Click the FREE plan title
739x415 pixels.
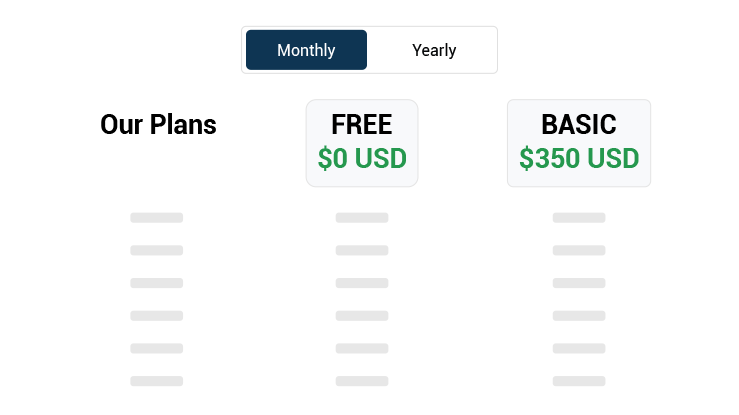click(x=362, y=125)
